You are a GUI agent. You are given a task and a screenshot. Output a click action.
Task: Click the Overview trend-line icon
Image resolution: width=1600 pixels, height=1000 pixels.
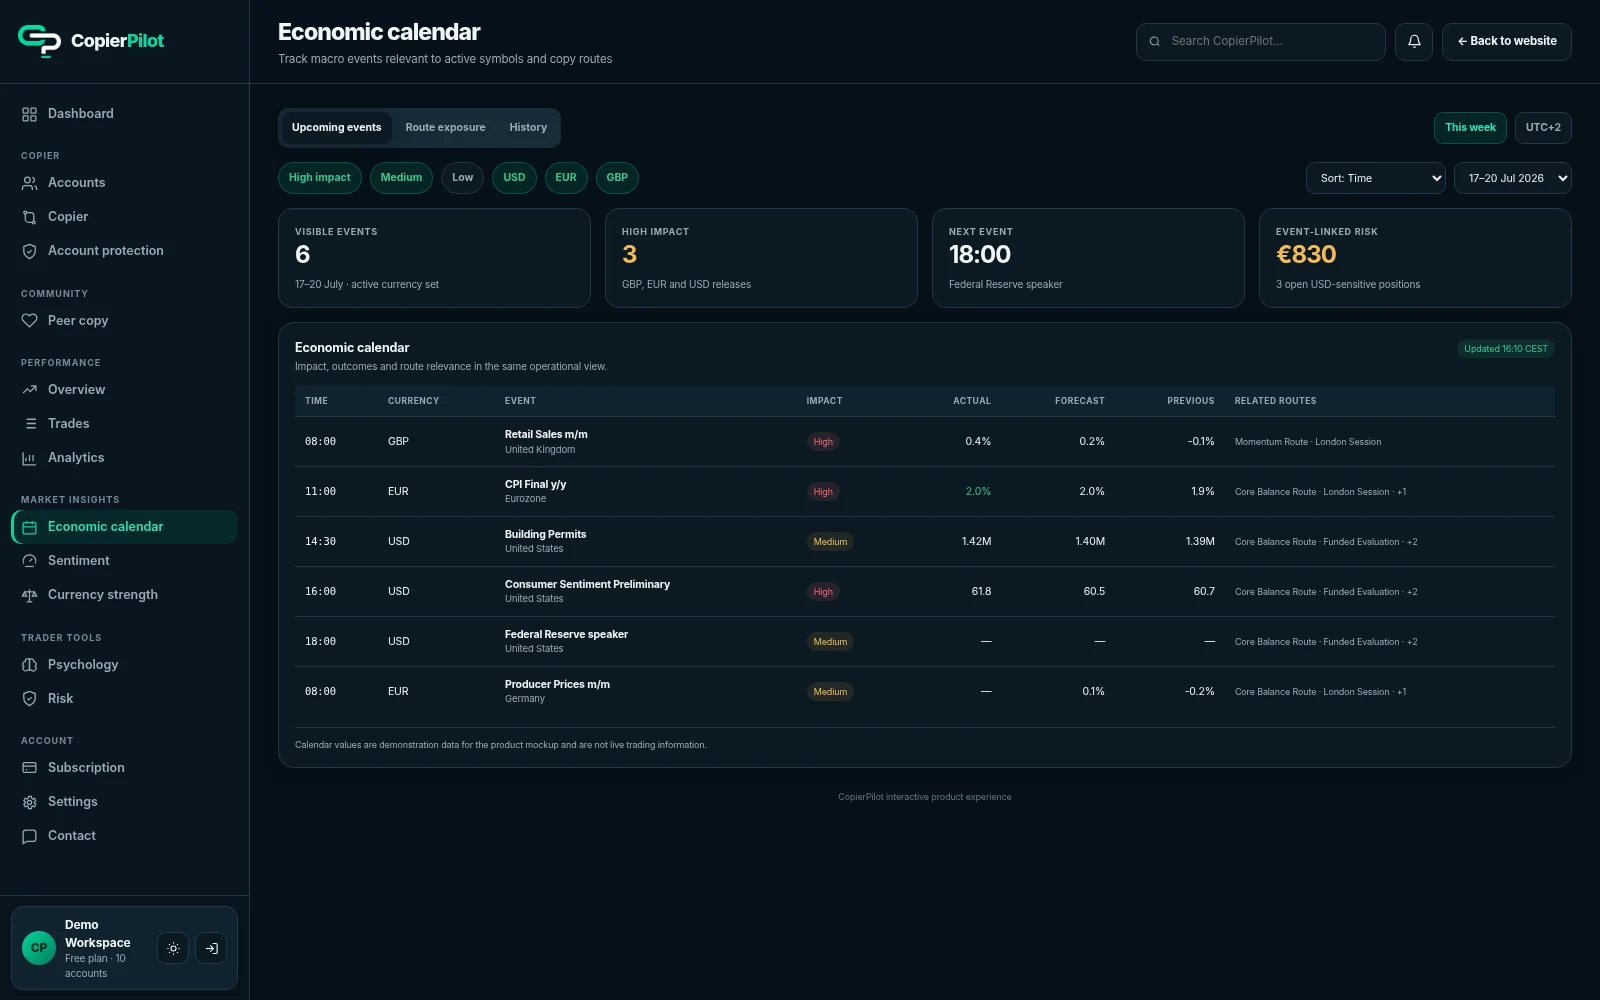click(x=29, y=390)
